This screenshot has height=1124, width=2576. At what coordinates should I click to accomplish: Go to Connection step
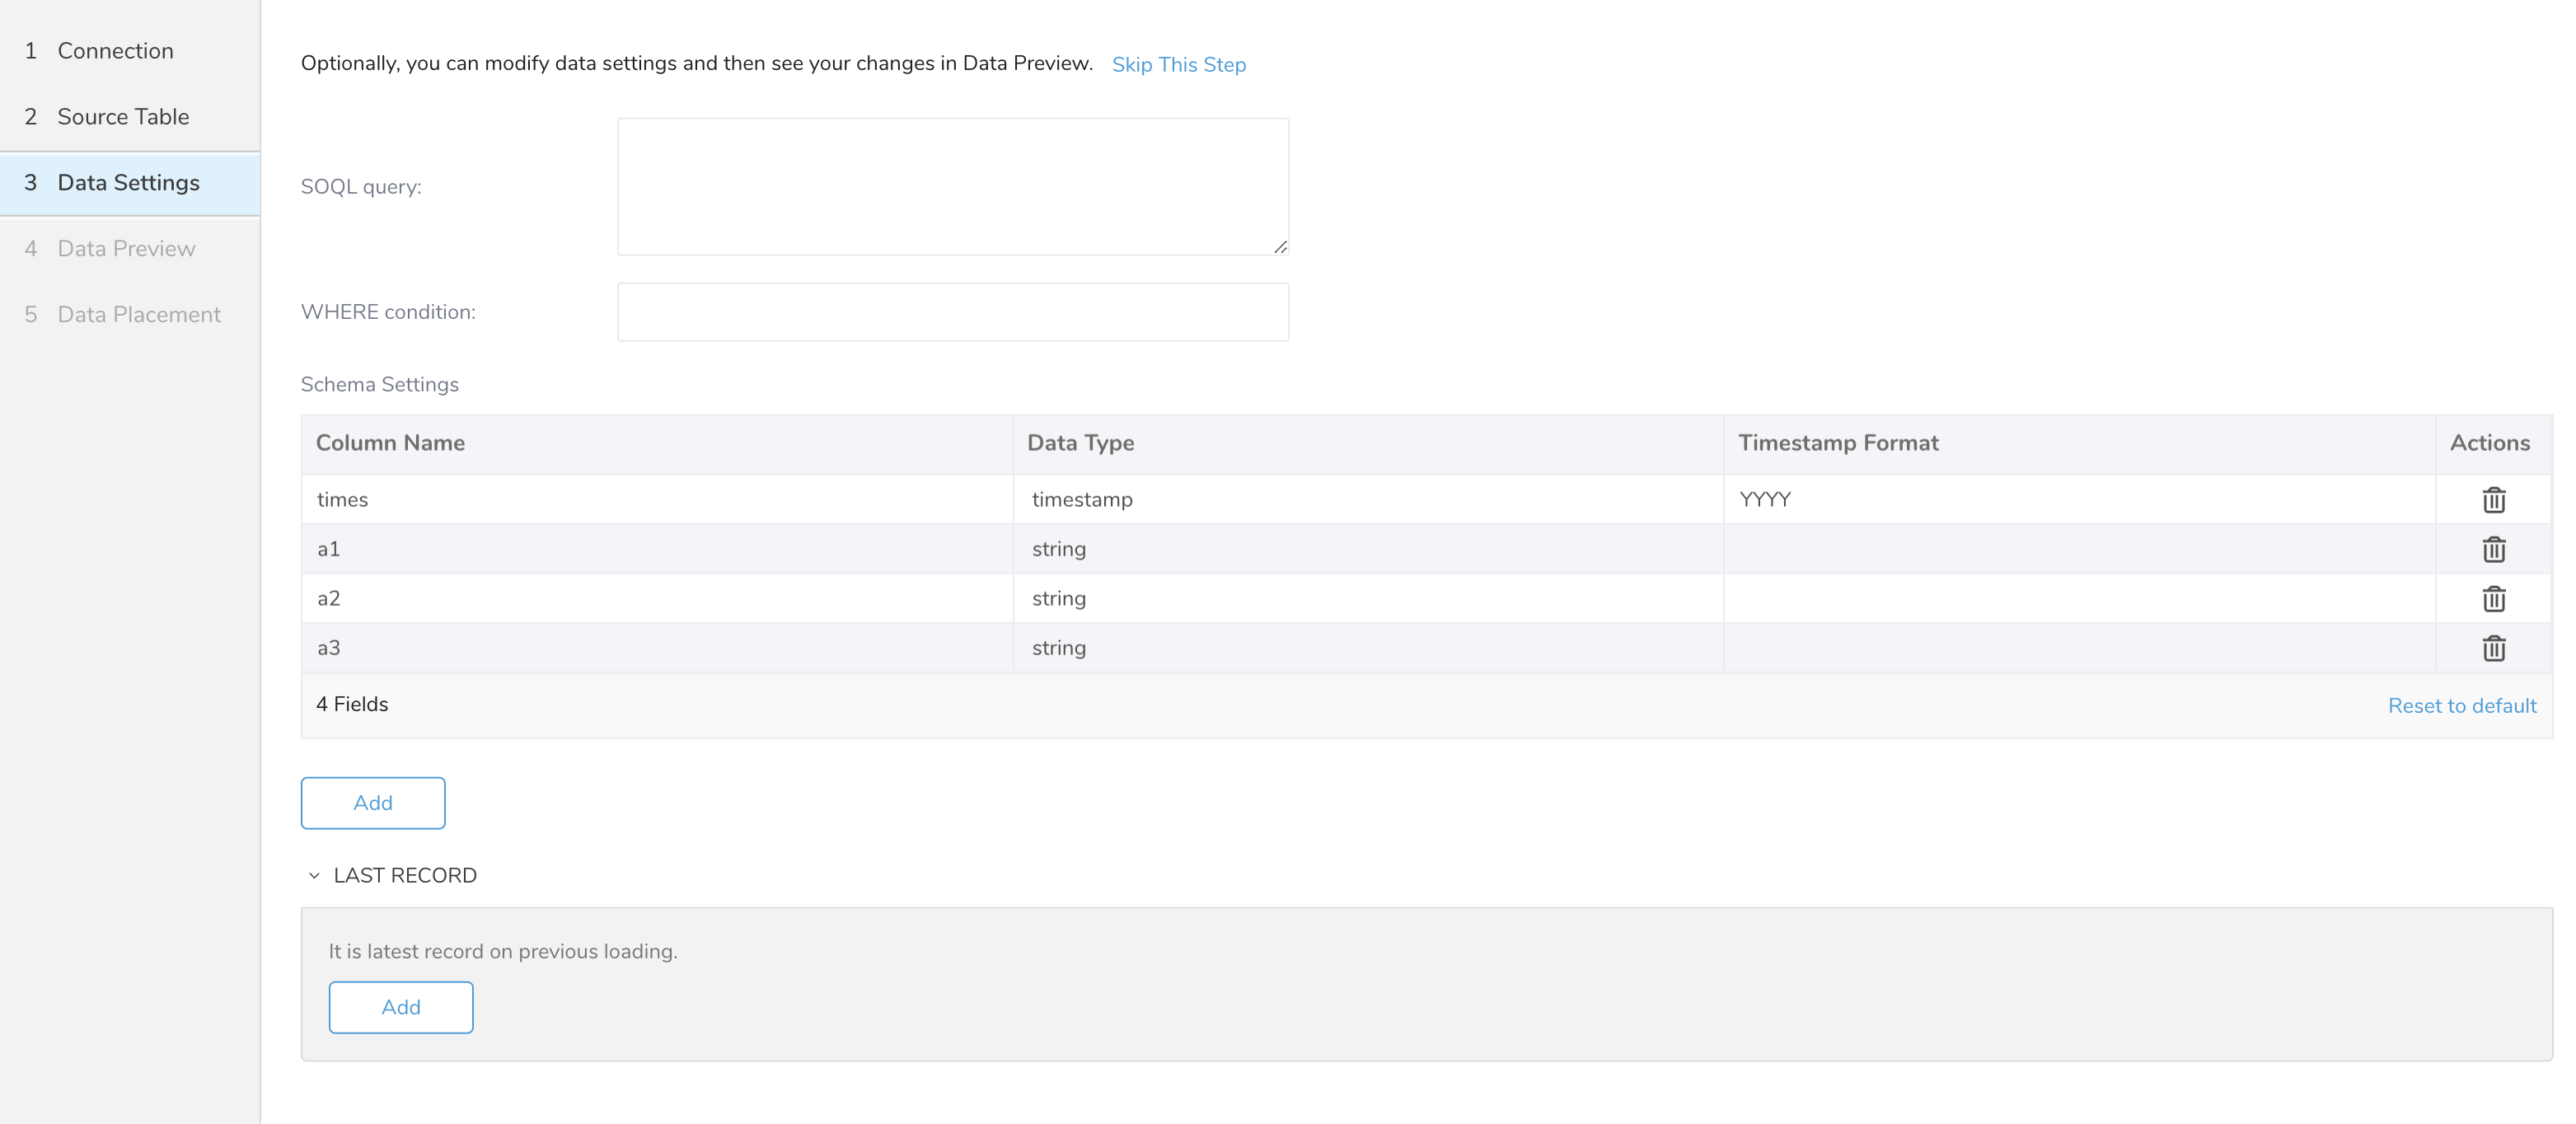click(115, 51)
